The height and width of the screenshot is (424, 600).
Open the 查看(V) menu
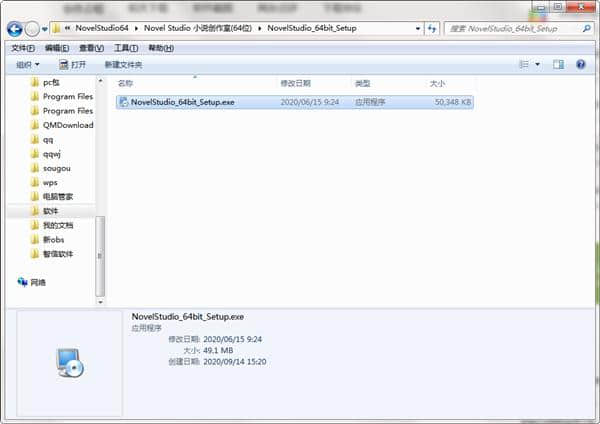(x=91, y=48)
